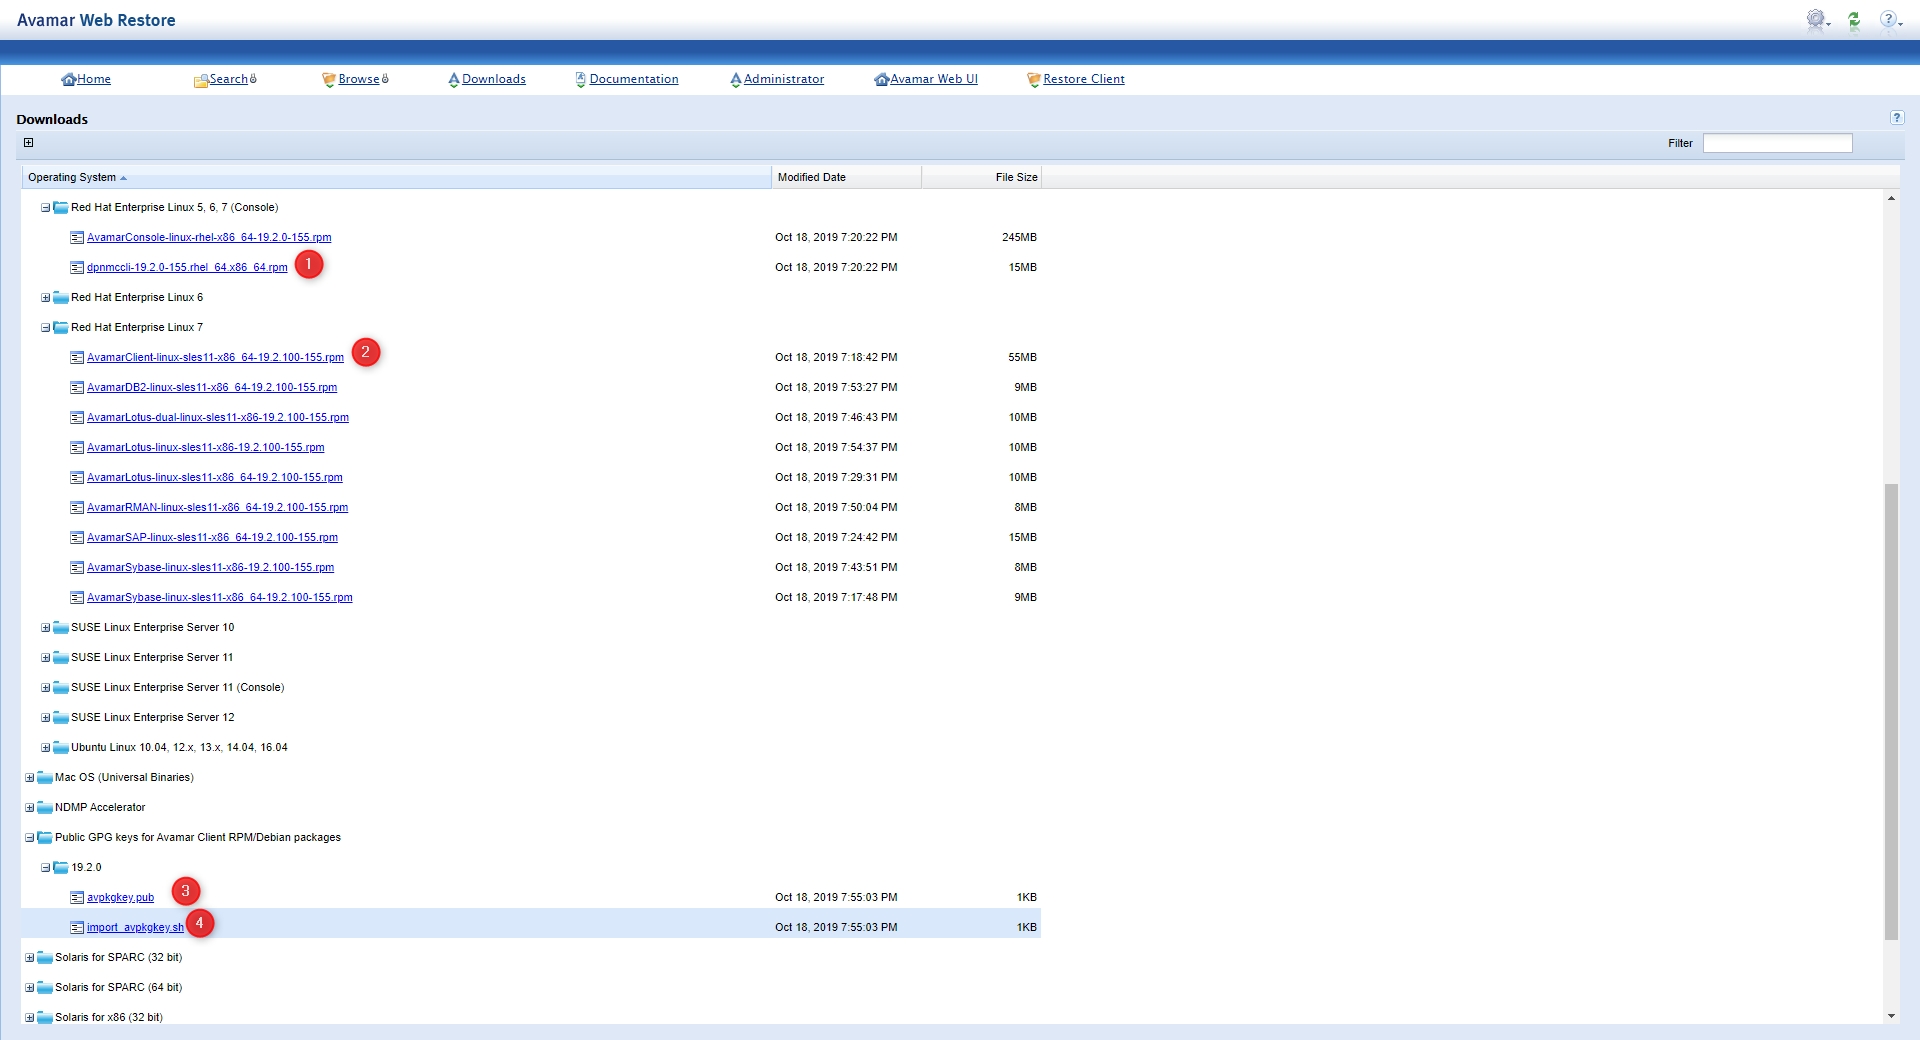The image size is (1920, 1040).
Task: Click the Mac OS (Universal Binaries) folder icon
Action: tap(45, 778)
